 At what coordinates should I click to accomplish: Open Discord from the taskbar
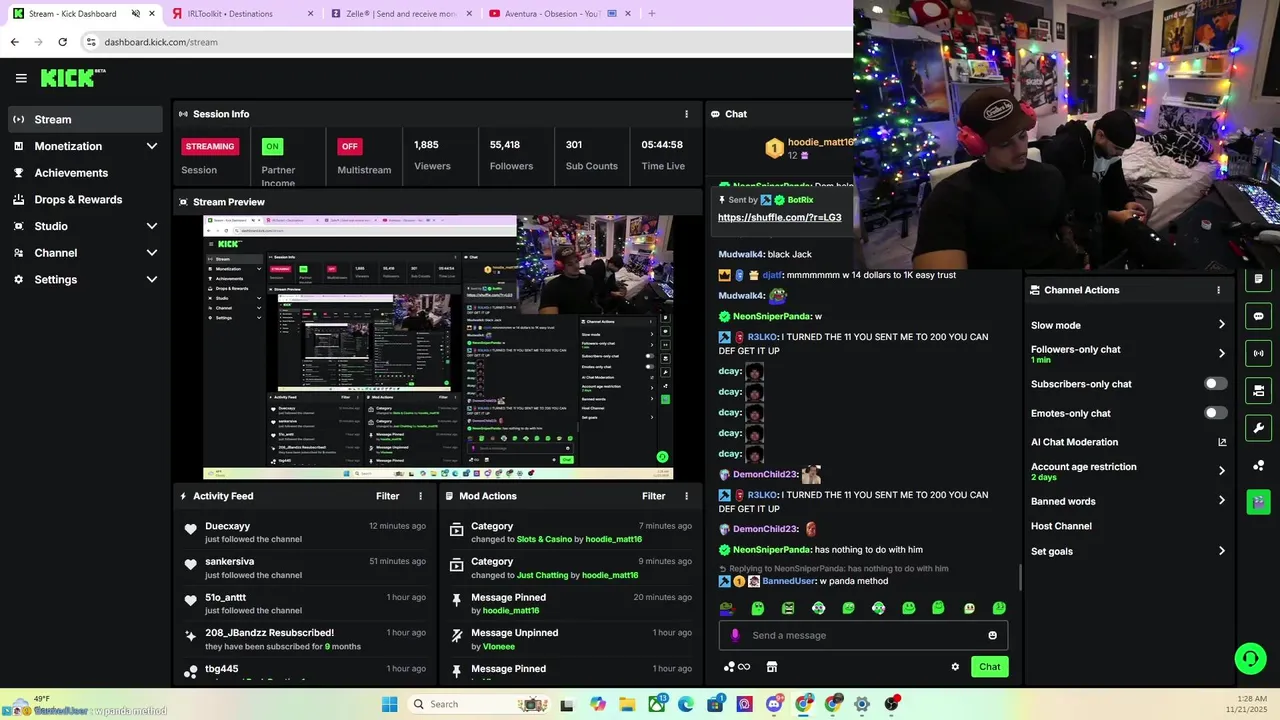(x=773, y=704)
